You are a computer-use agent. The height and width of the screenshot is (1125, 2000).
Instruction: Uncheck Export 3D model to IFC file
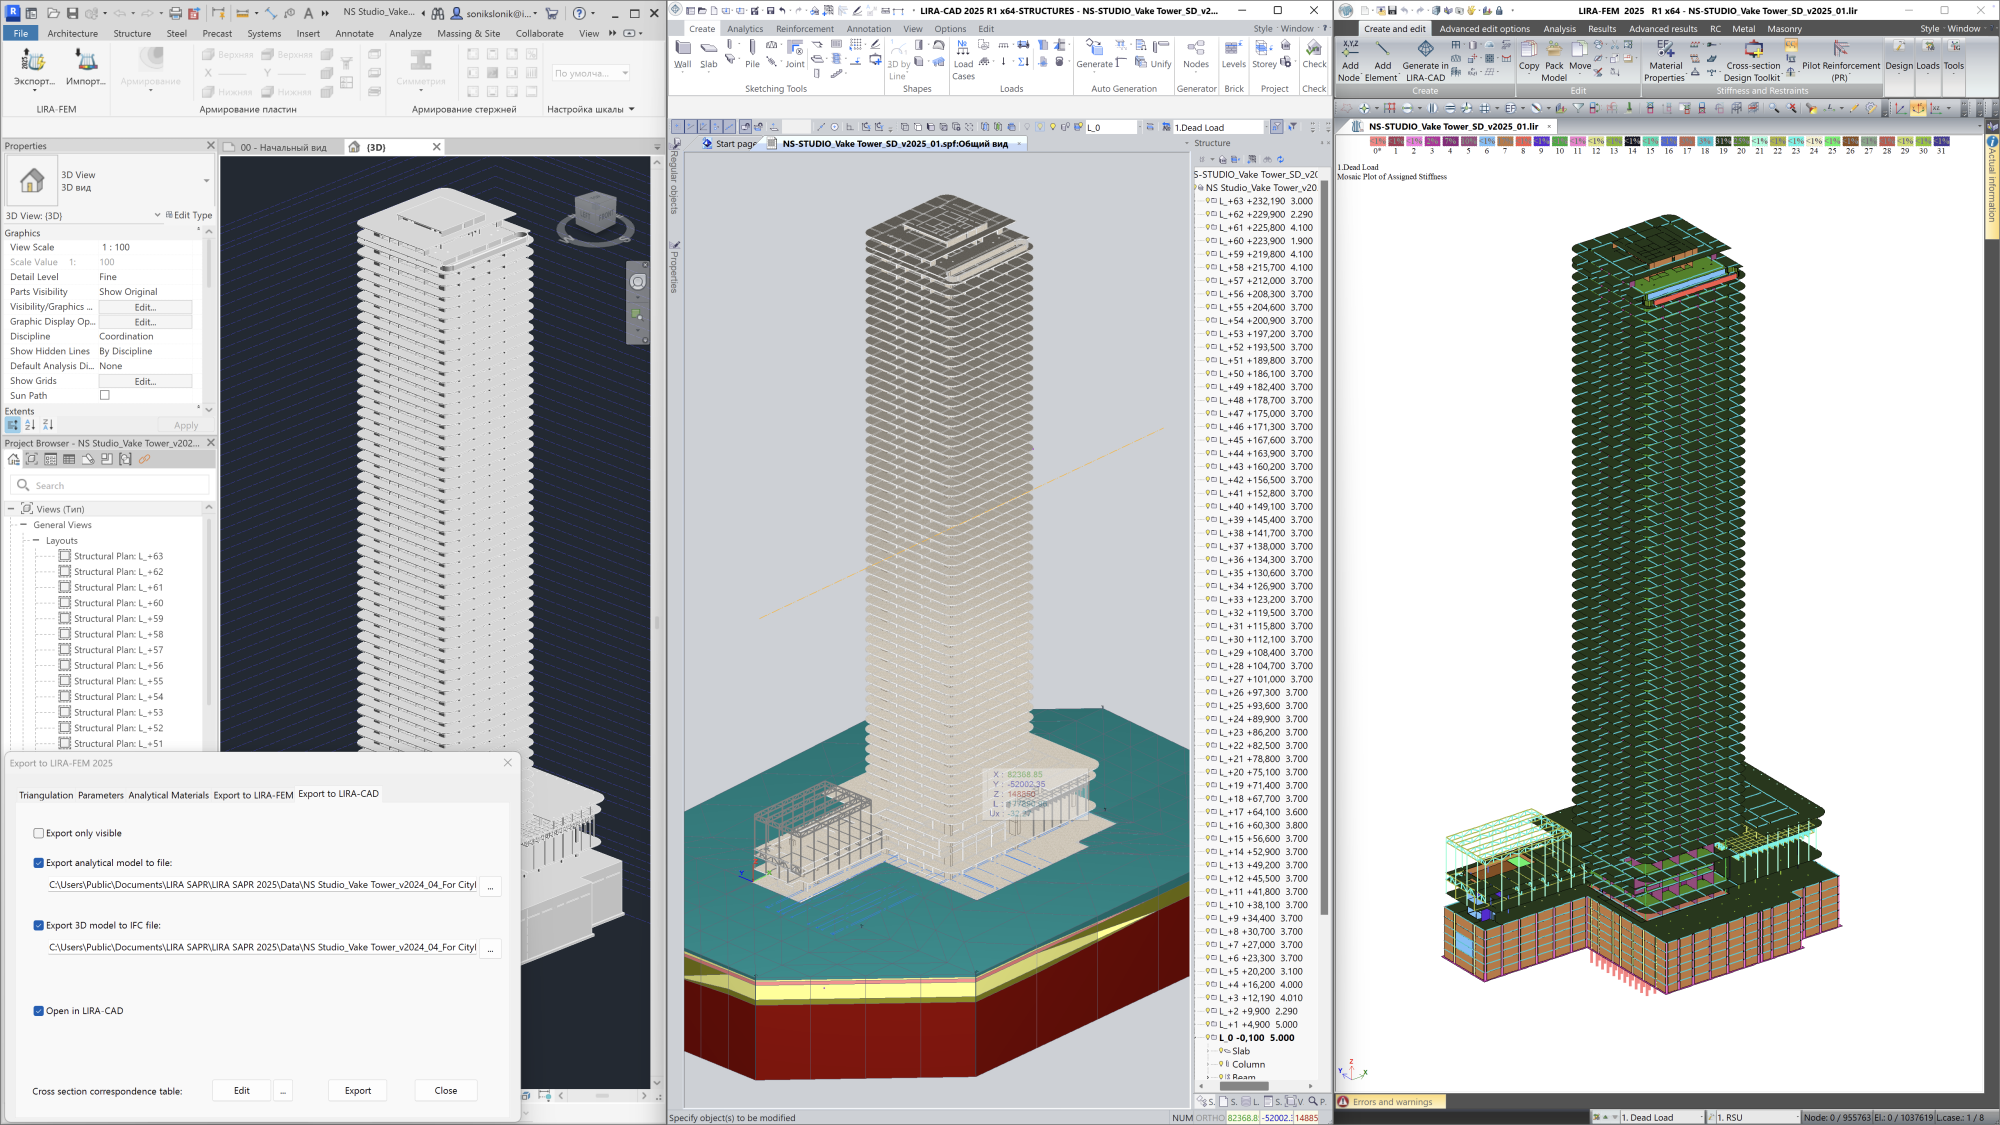point(39,926)
